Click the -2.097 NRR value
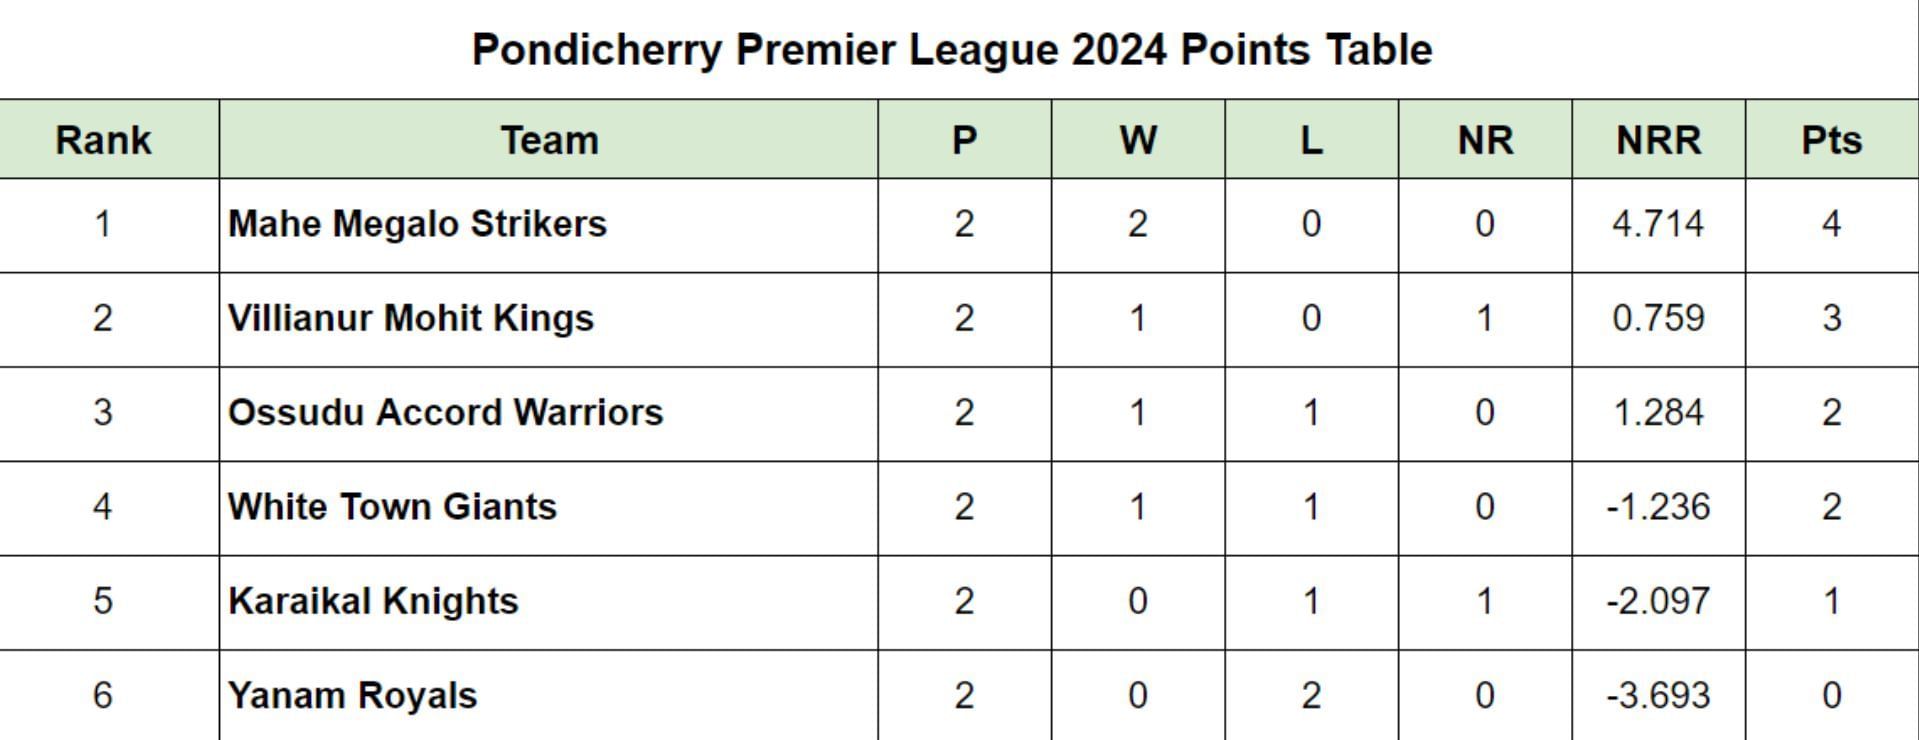This screenshot has width=1919, height=740. (1658, 601)
